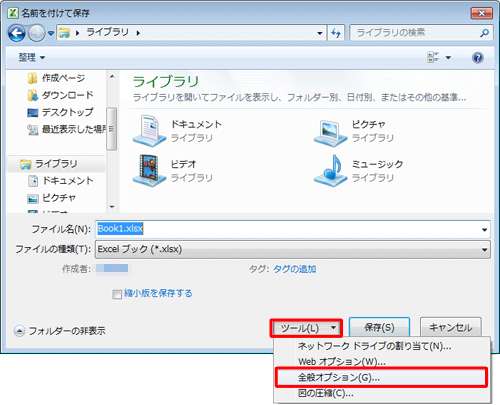Close the 名前を付けて保存 dialog
The height and width of the screenshot is (405, 500).
click(482, 13)
